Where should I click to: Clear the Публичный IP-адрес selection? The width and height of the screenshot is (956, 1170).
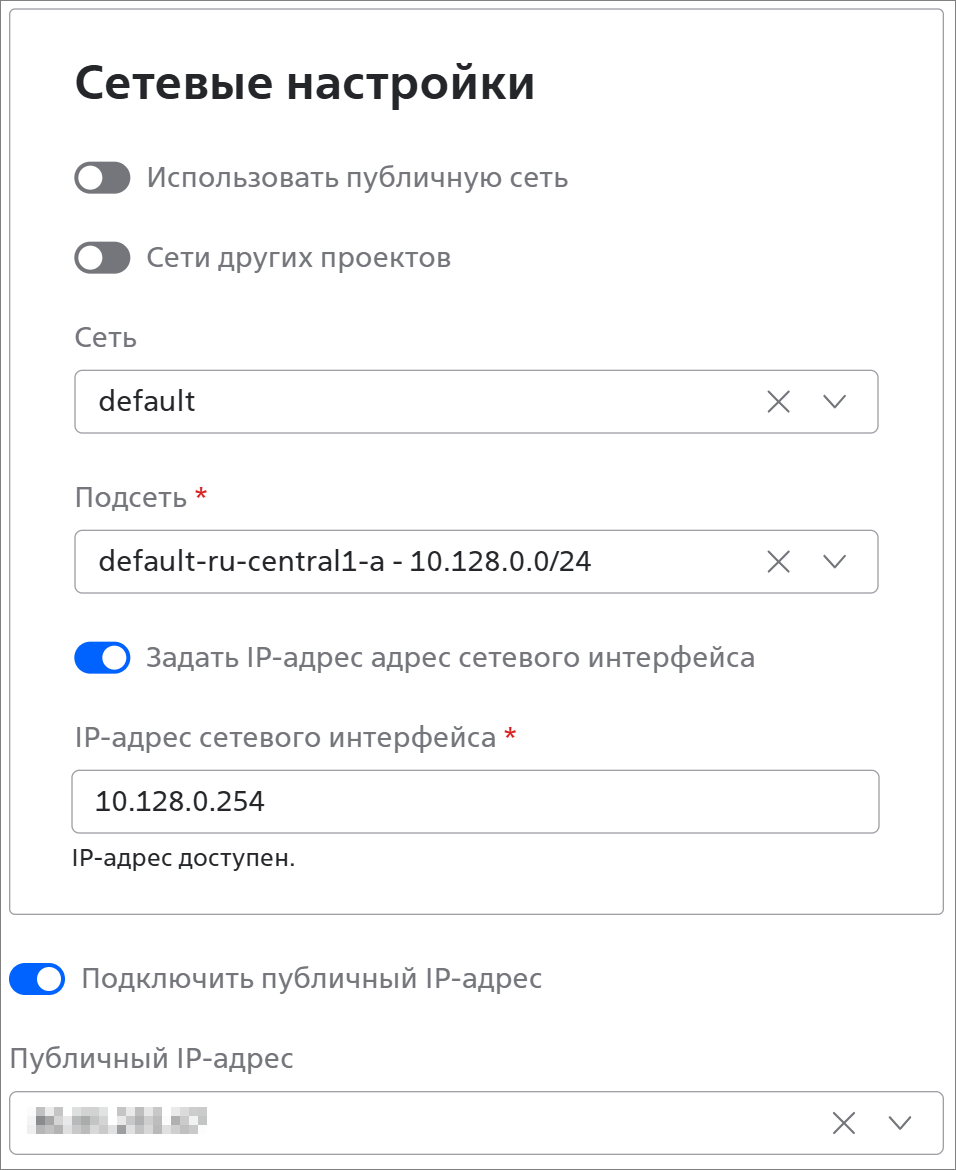[x=844, y=1123]
